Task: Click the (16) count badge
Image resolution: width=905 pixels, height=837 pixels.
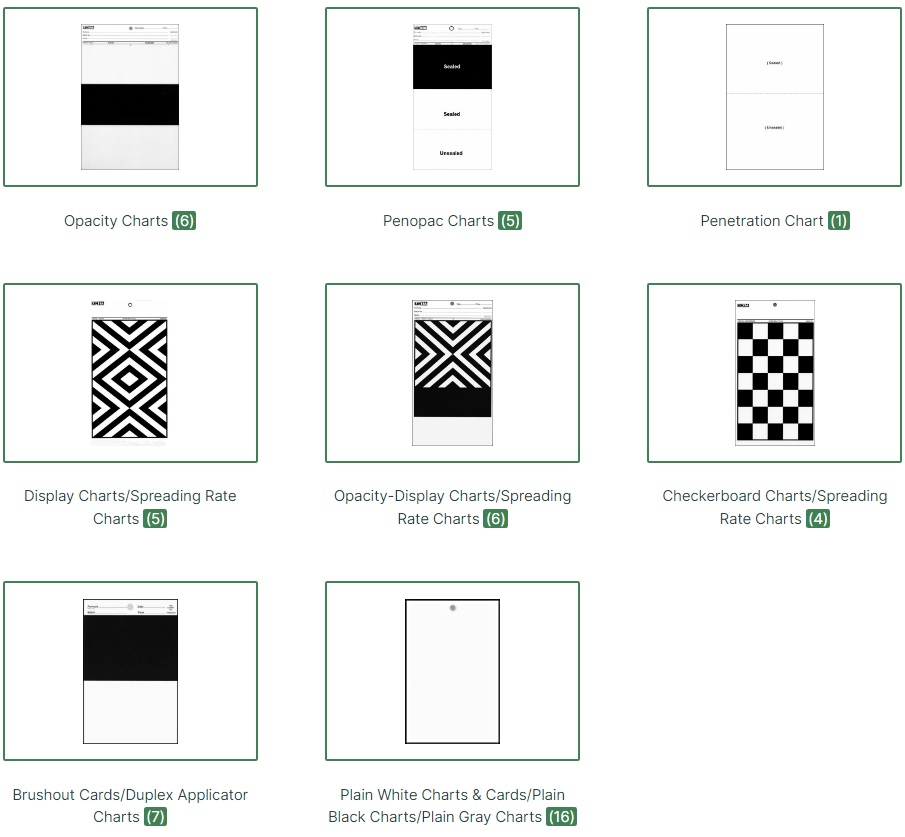Action: coord(561,817)
